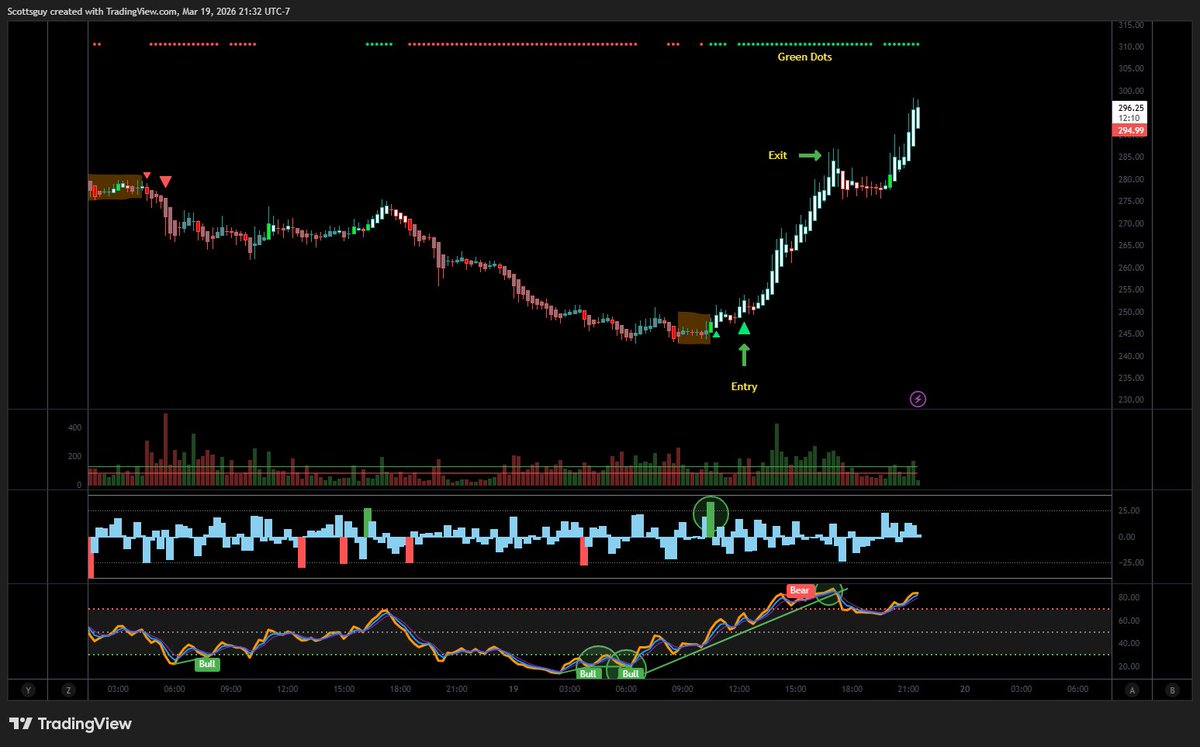Viewport: 1200px width, 747px height.
Task: Click the circular A button at bottom right
Action: (1132, 690)
